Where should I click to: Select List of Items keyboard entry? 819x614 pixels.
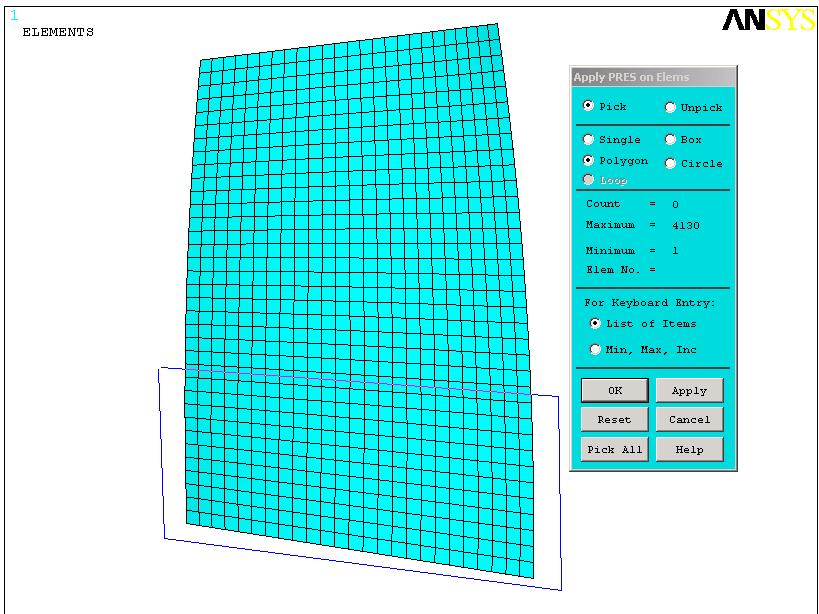595,323
